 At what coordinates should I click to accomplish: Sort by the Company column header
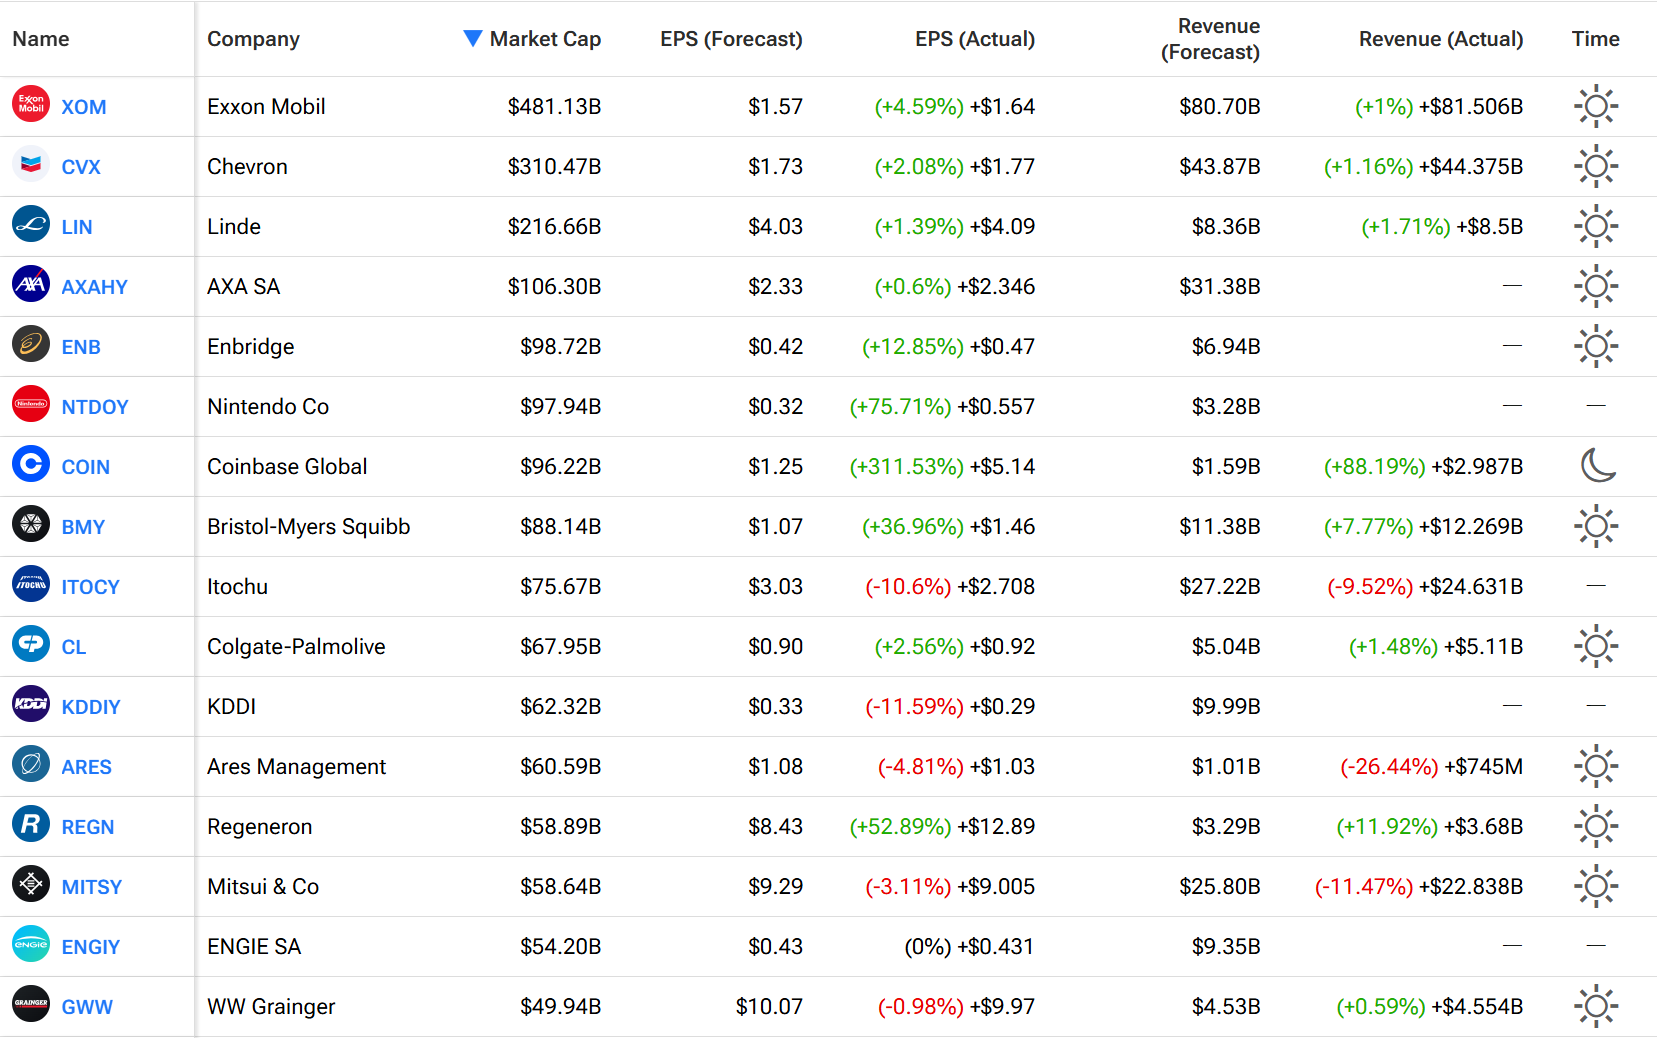pyautogui.click(x=253, y=39)
